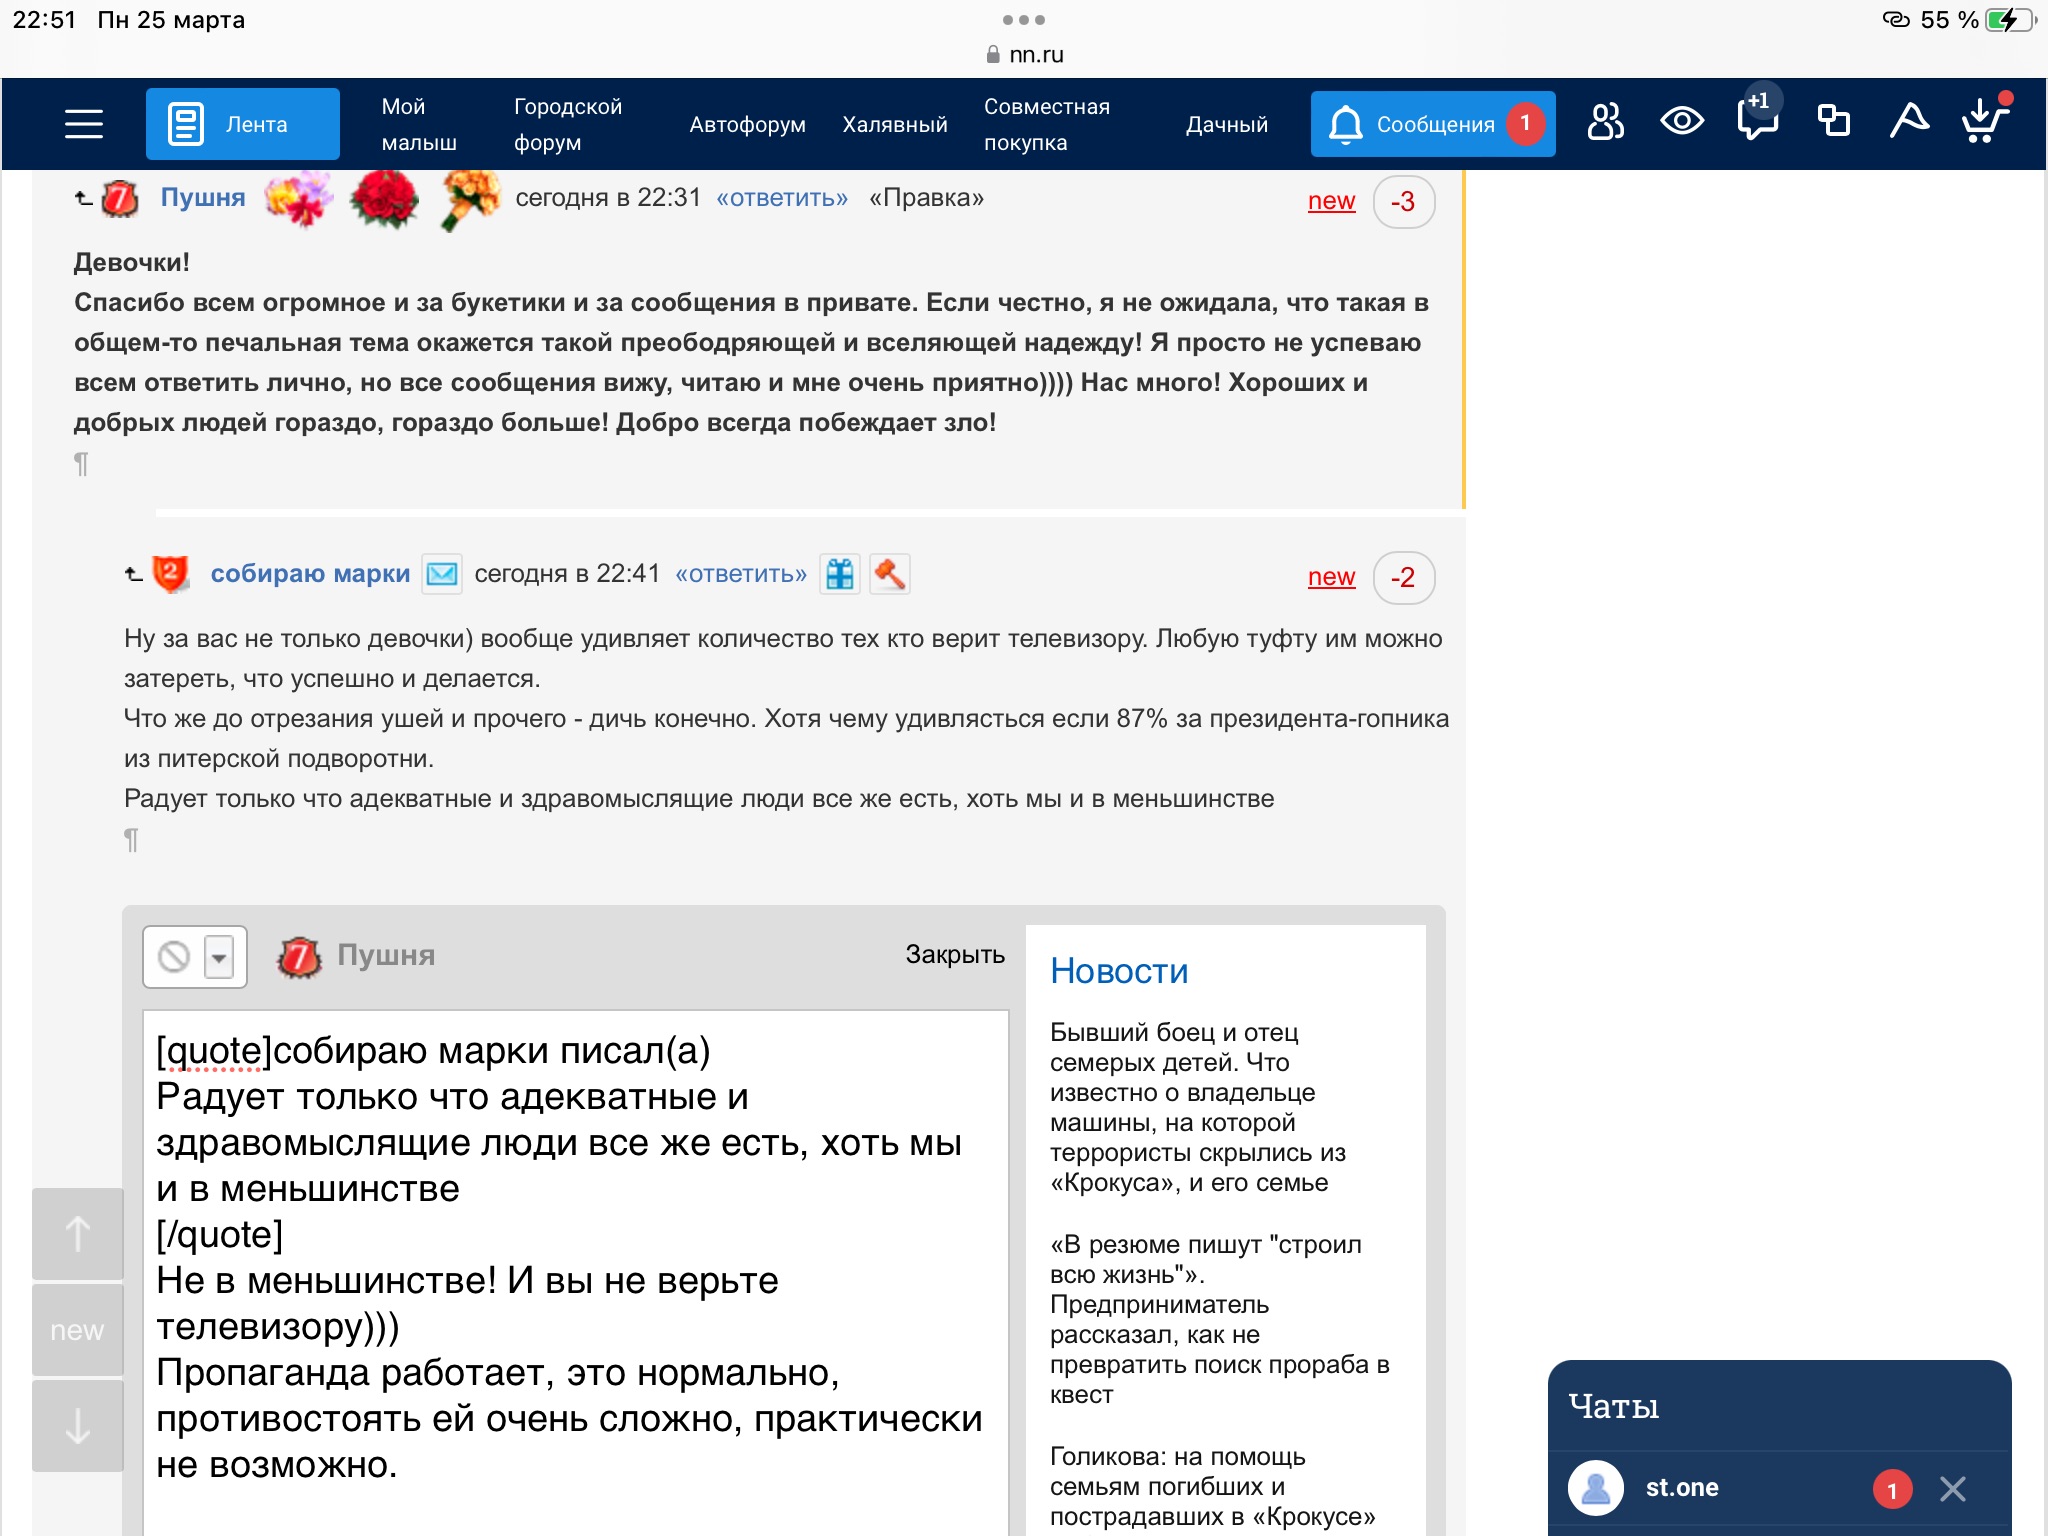
Task: Jump to next new message button
Action: (78, 1330)
